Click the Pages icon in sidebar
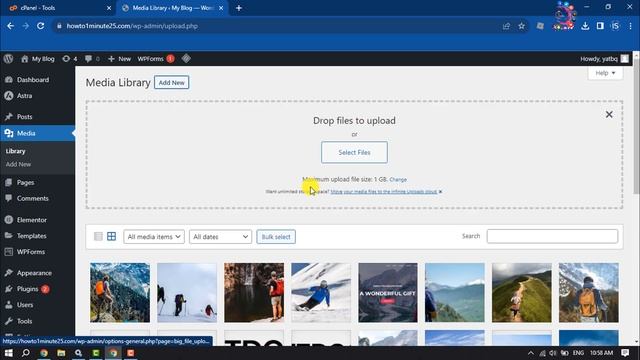 [x=9, y=182]
